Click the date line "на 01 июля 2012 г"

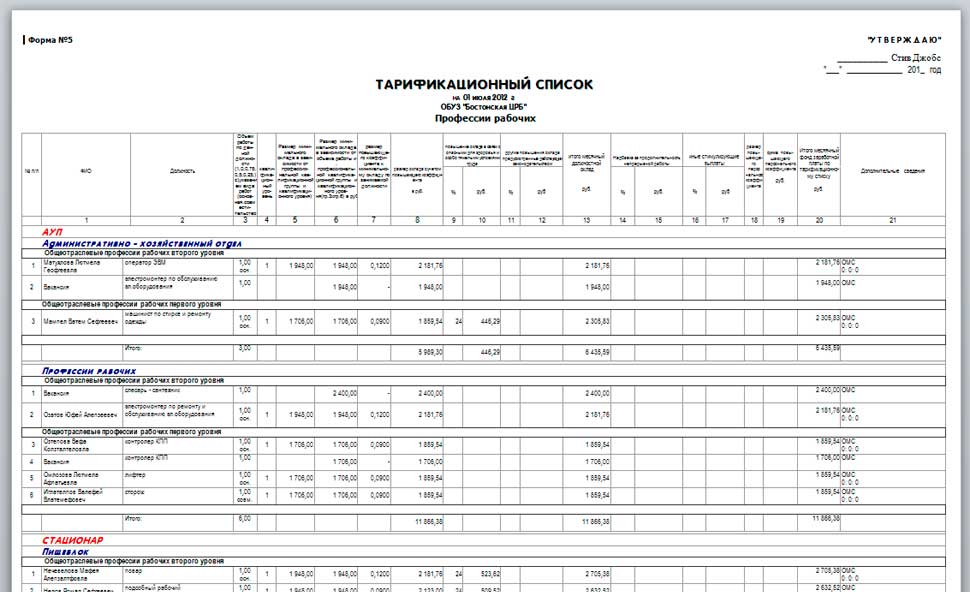pos(483,98)
